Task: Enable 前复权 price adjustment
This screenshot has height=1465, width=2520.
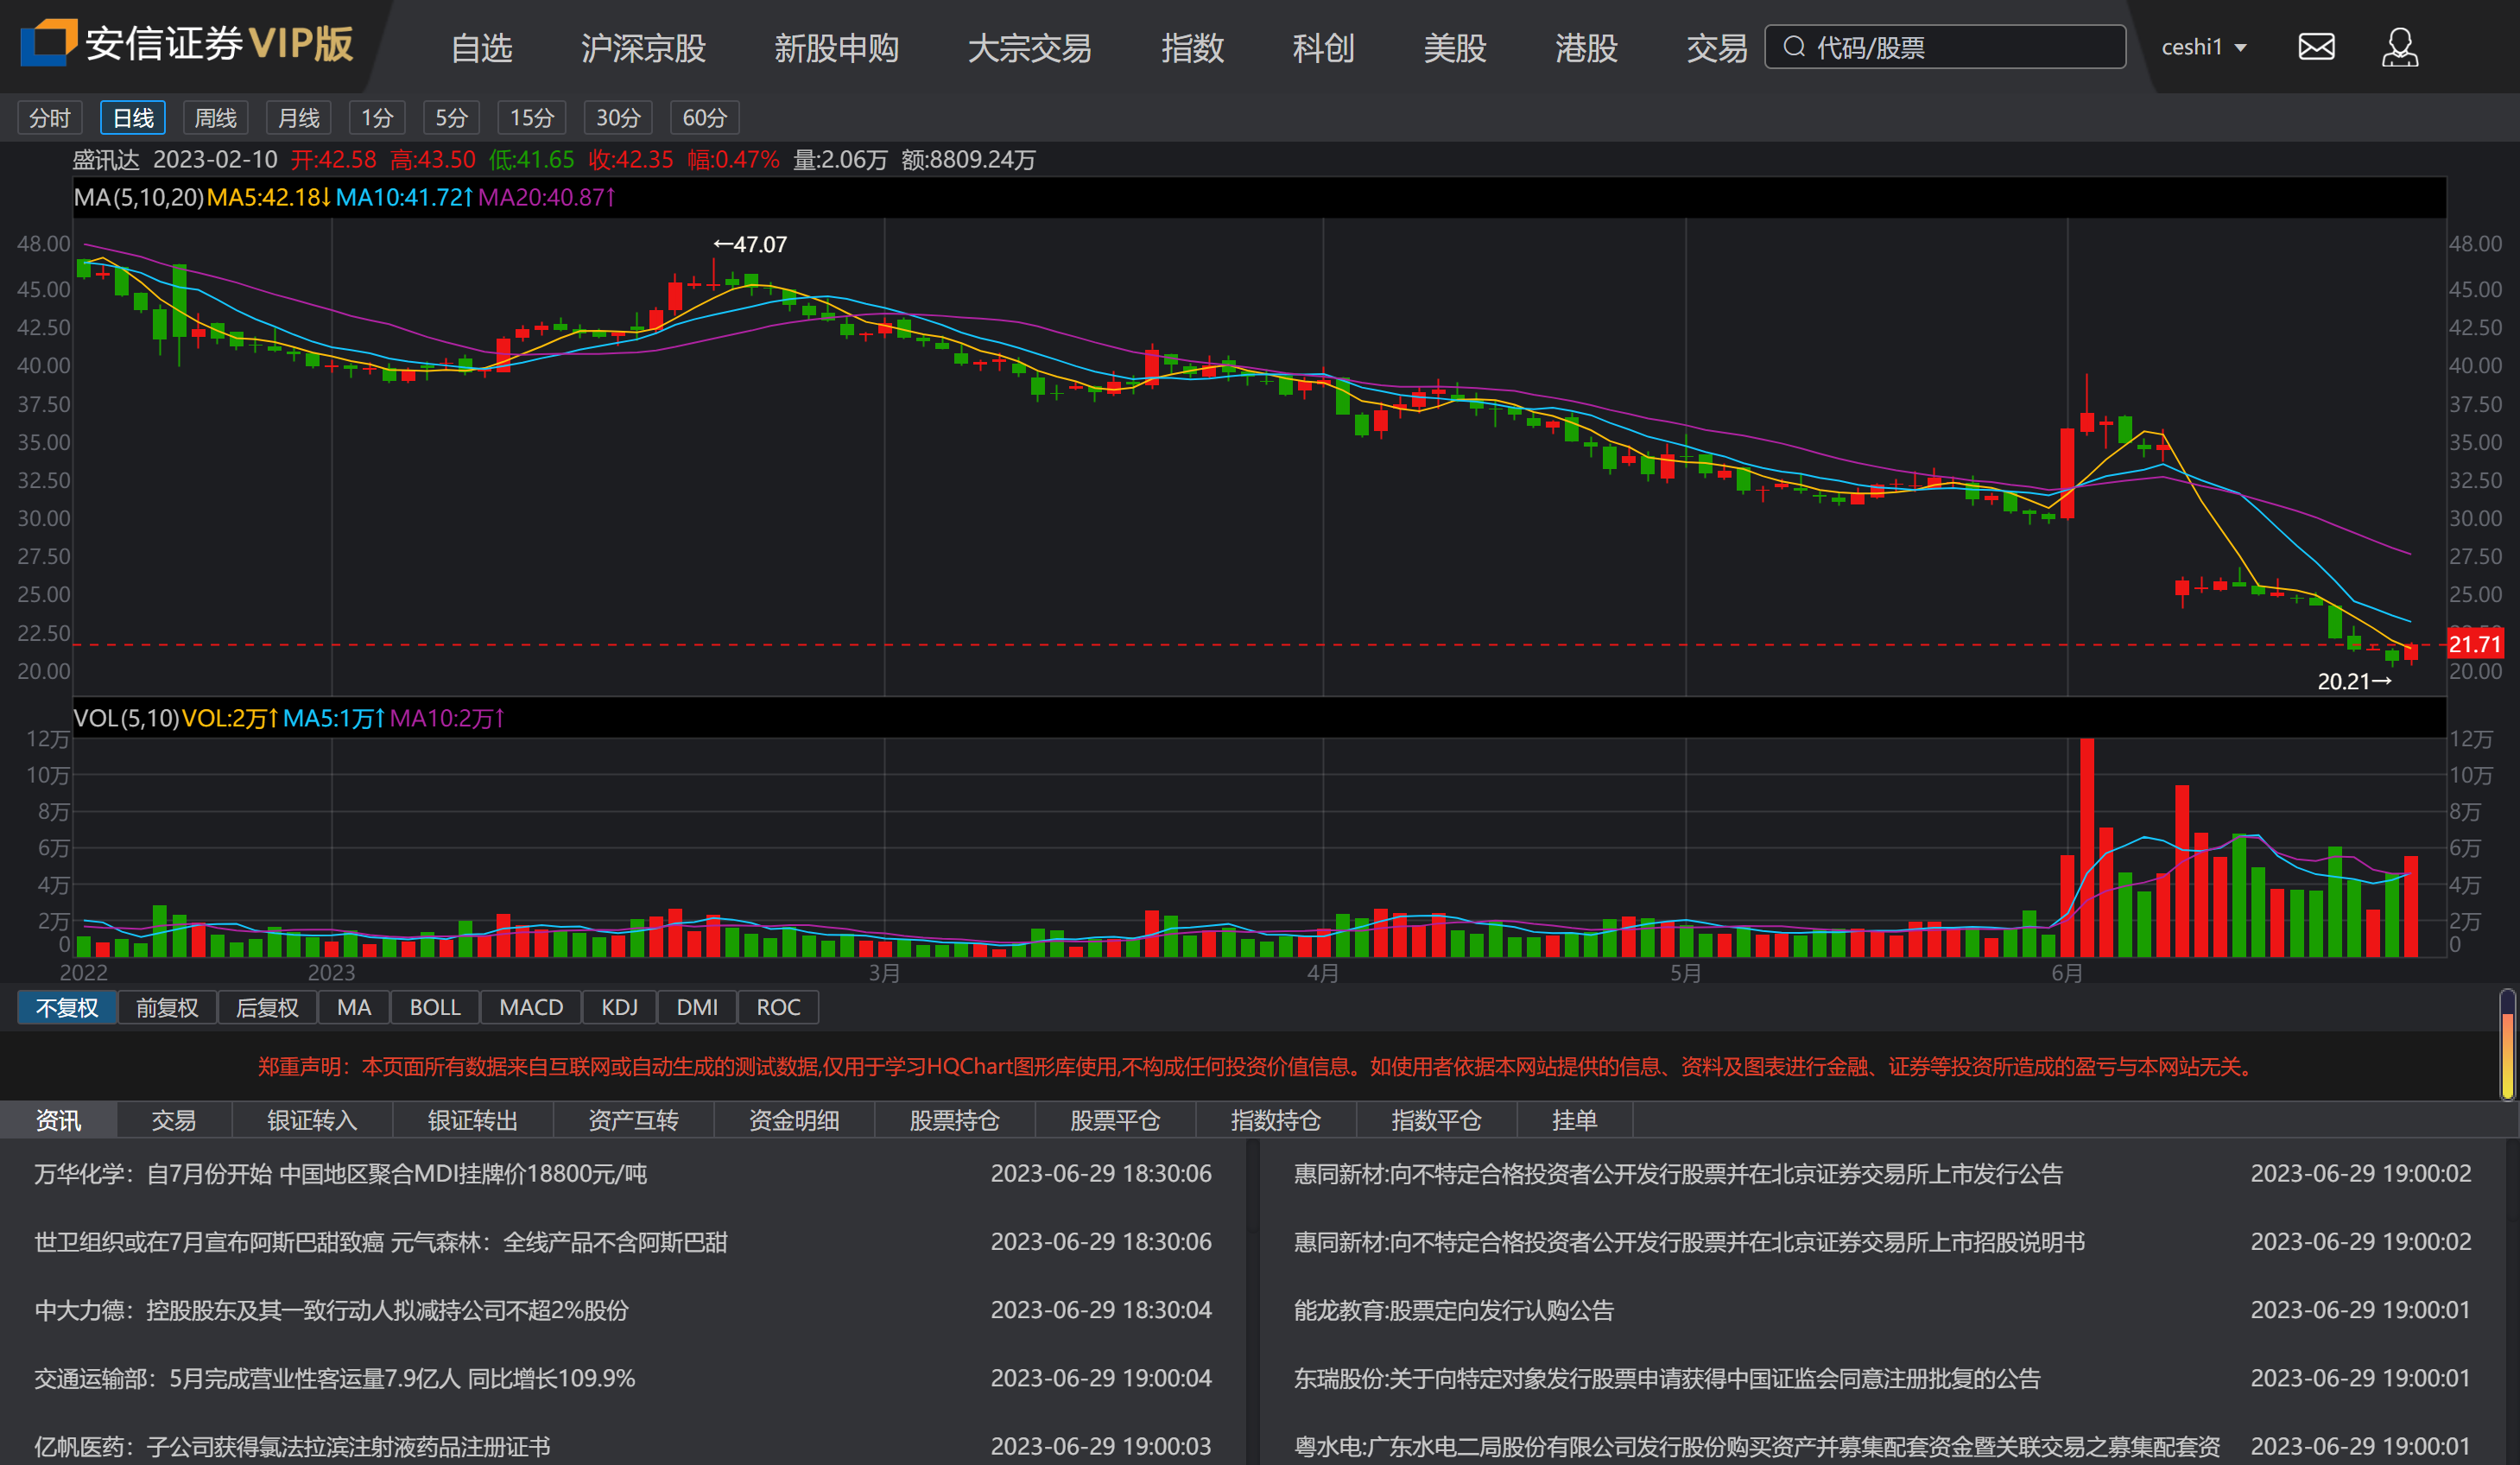Action: coord(167,1007)
